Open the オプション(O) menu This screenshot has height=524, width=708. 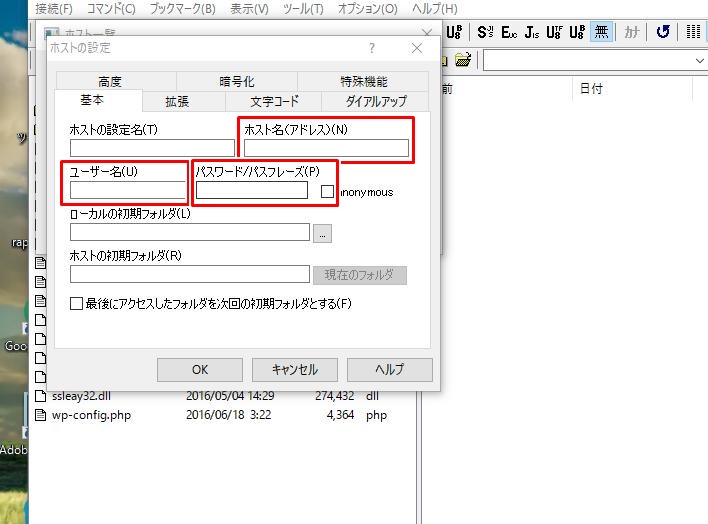pyautogui.click(x=368, y=9)
